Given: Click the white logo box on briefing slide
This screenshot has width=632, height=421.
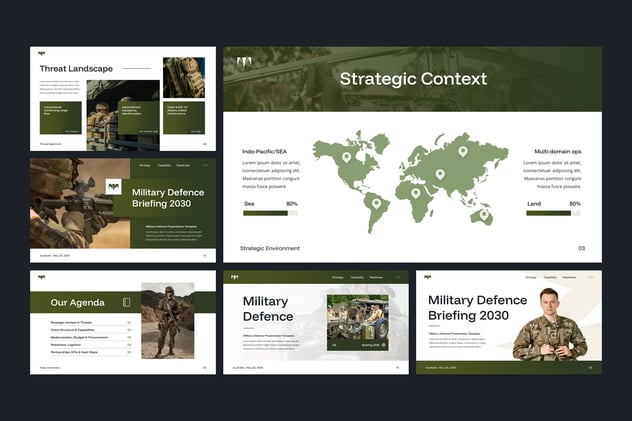Looking at the screenshot, I should (x=113, y=186).
